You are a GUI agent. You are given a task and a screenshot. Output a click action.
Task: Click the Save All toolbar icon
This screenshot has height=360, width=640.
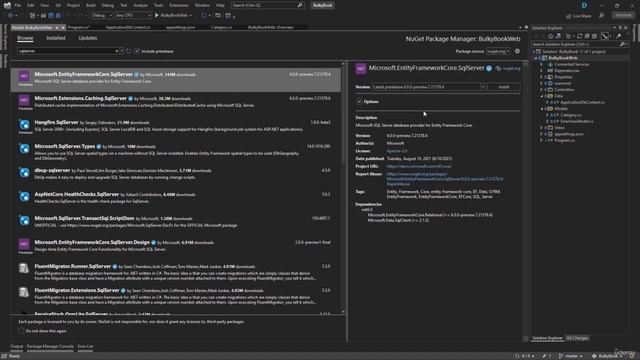pyautogui.click(x=58, y=15)
